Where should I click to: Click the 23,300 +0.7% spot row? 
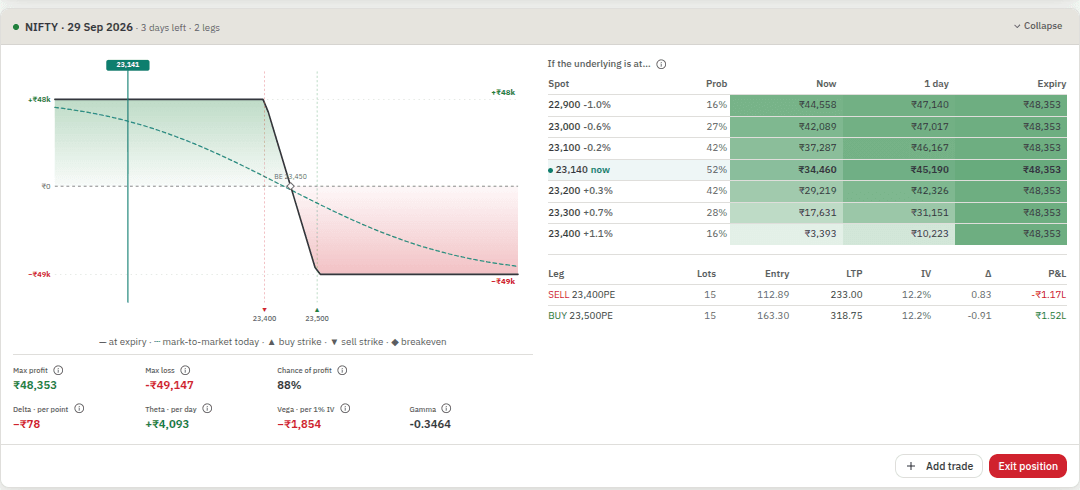click(807, 212)
